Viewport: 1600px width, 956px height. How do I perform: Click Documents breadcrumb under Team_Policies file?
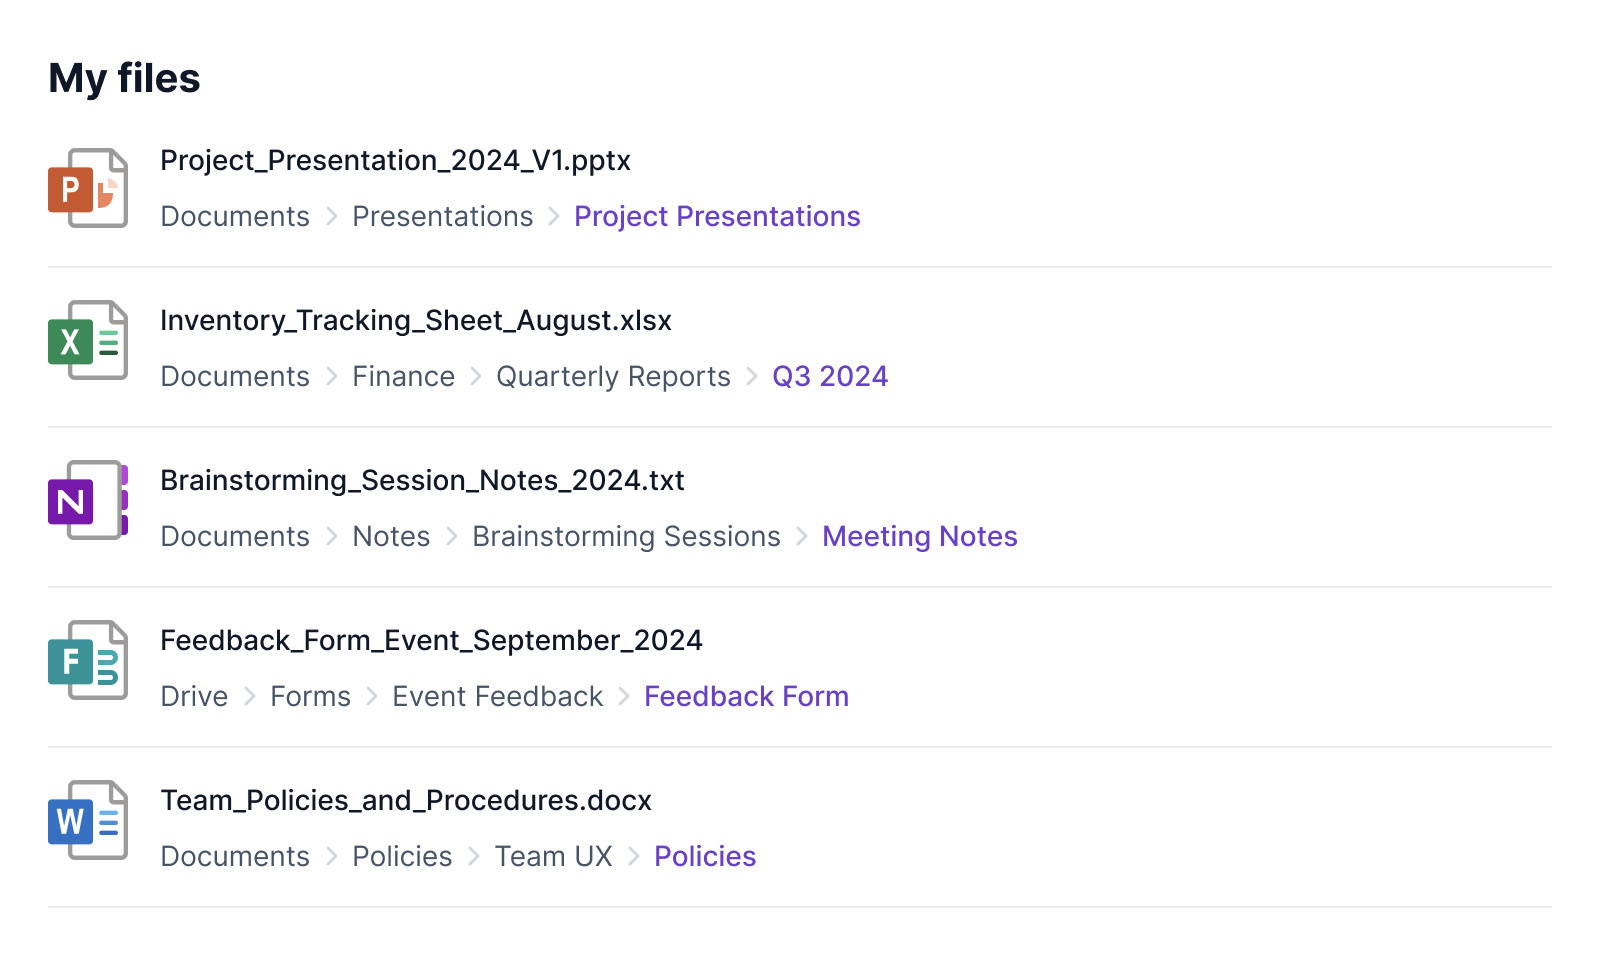click(x=235, y=857)
